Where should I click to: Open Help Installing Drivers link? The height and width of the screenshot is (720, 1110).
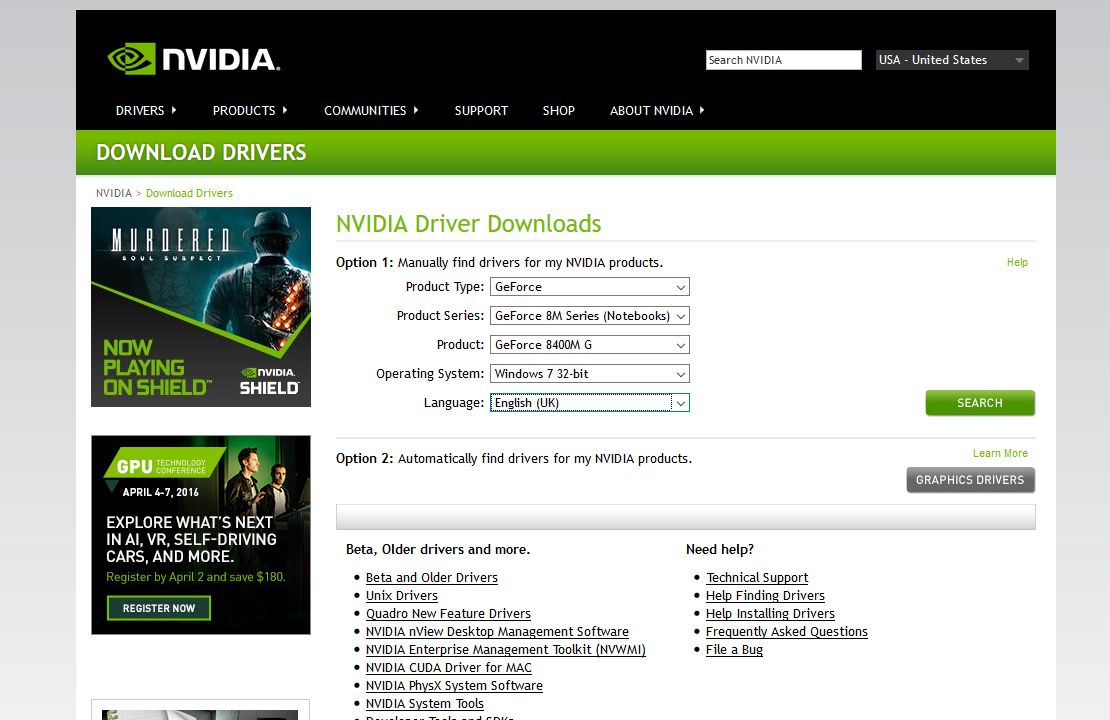(770, 614)
